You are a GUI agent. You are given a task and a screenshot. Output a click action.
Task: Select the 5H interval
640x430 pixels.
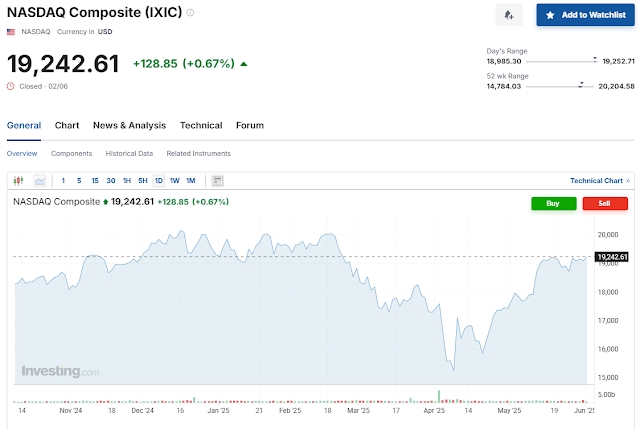tap(143, 181)
